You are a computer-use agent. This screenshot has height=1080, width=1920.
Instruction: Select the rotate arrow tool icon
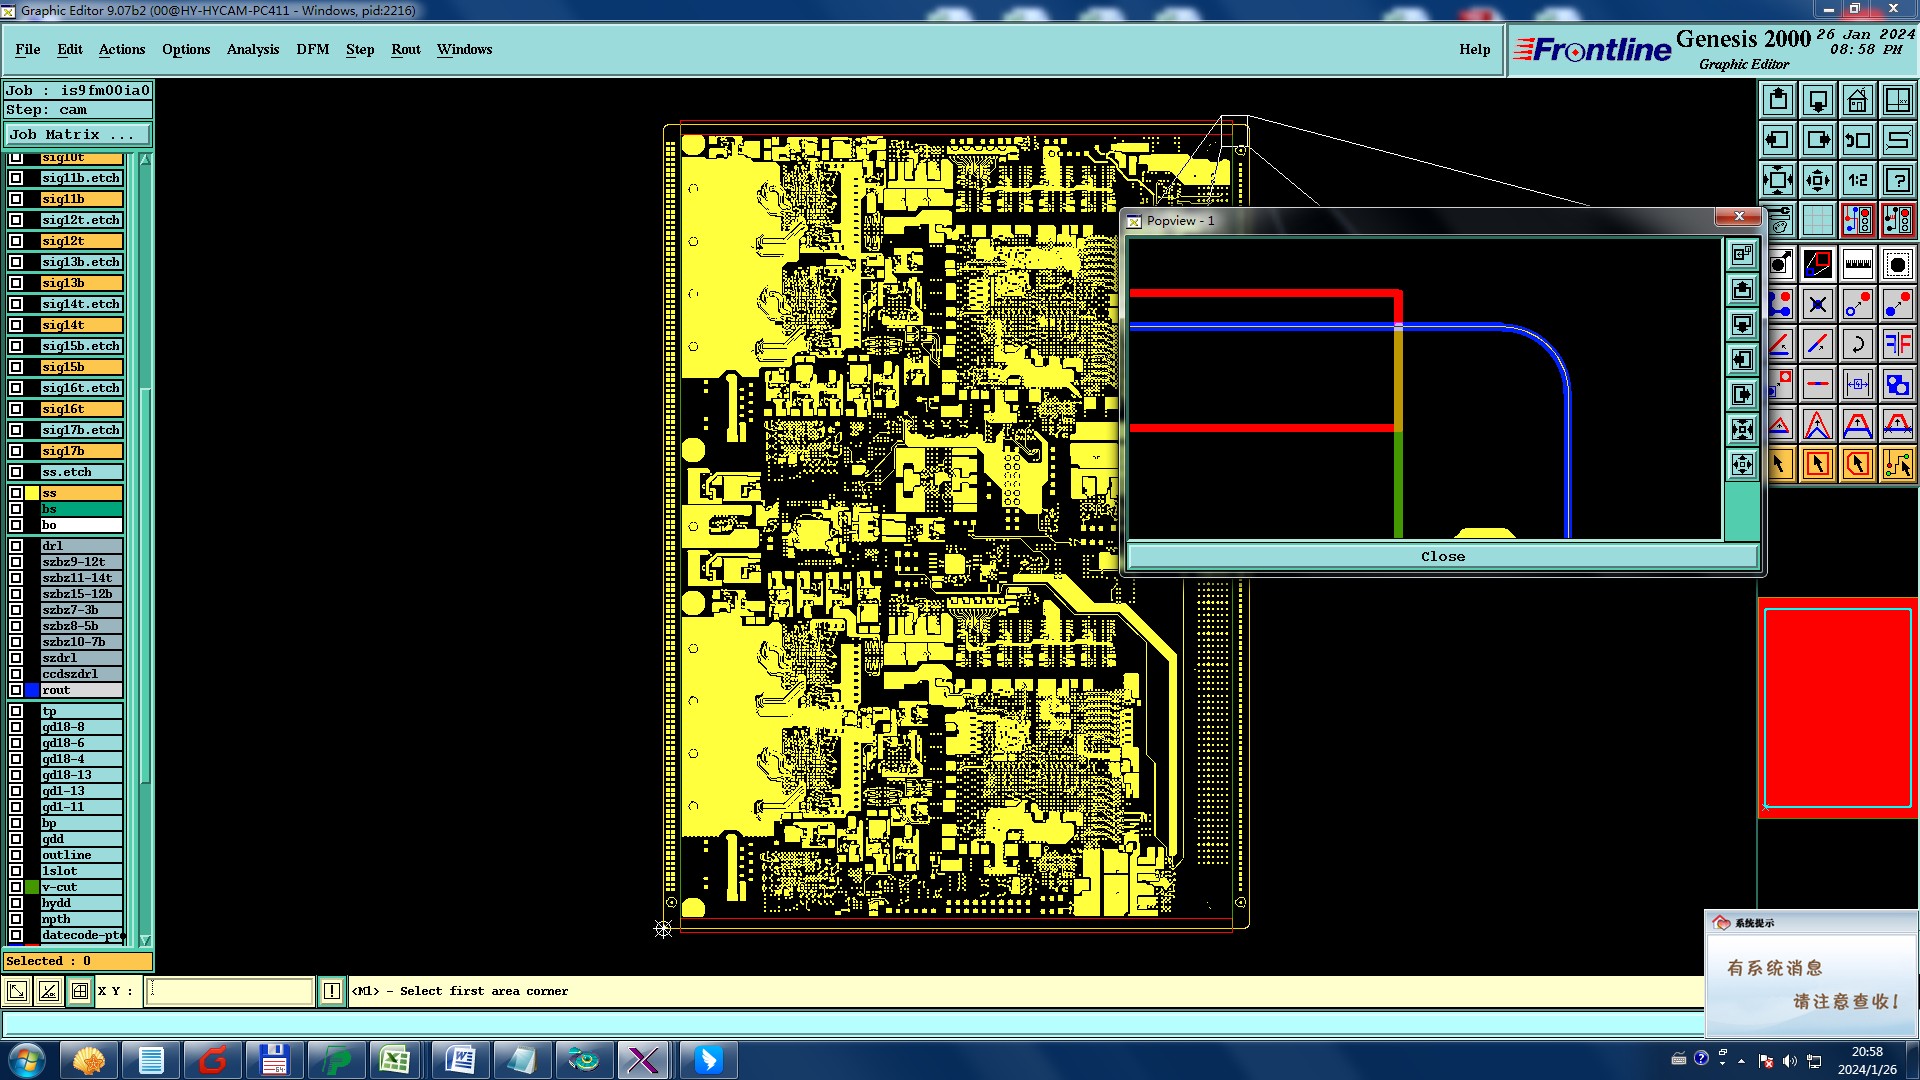coord(1857,344)
